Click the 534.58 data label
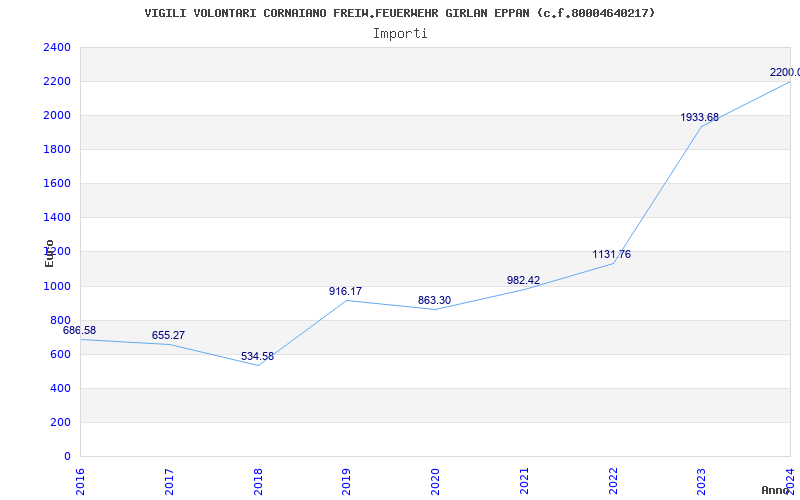The image size is (800, 500). 257,356
